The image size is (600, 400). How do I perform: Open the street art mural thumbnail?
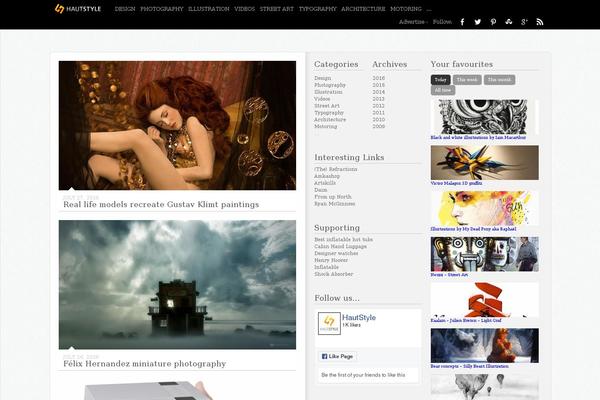[484, 254]
